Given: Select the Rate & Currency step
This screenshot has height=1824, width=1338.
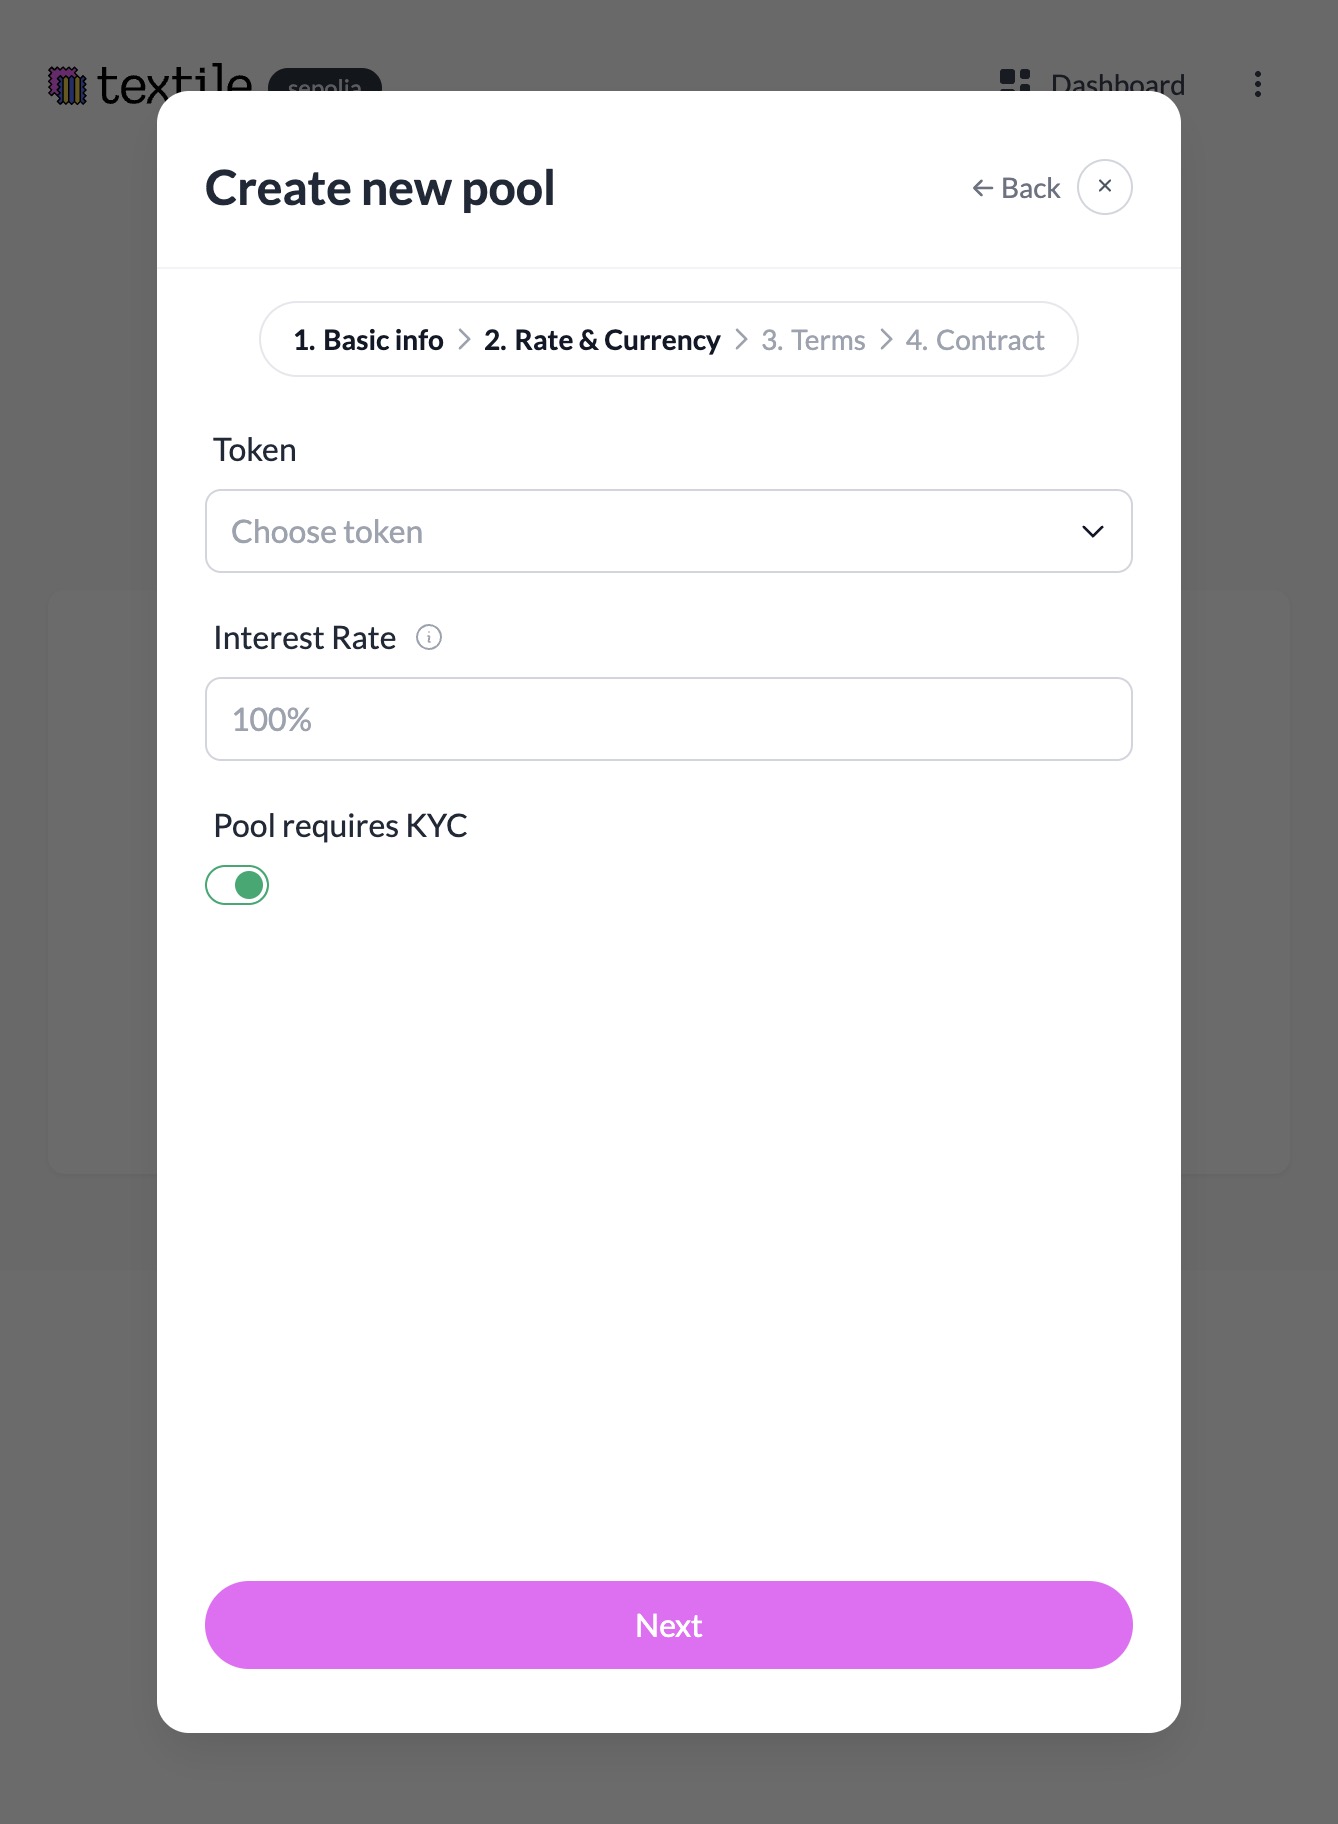Looking at the screenshot, I should 602,340.
